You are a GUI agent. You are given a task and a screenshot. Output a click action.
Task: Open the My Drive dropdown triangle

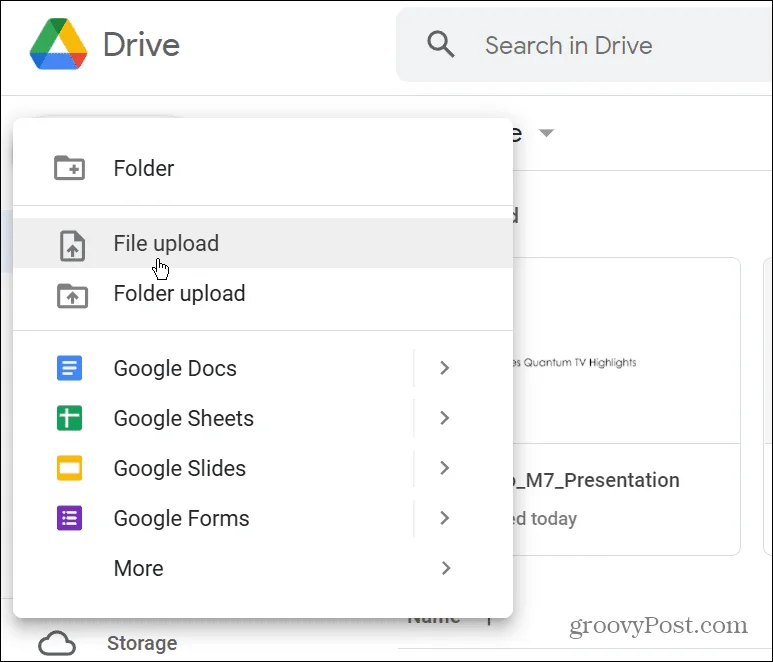pyautogui.click(x=546, y=133)
